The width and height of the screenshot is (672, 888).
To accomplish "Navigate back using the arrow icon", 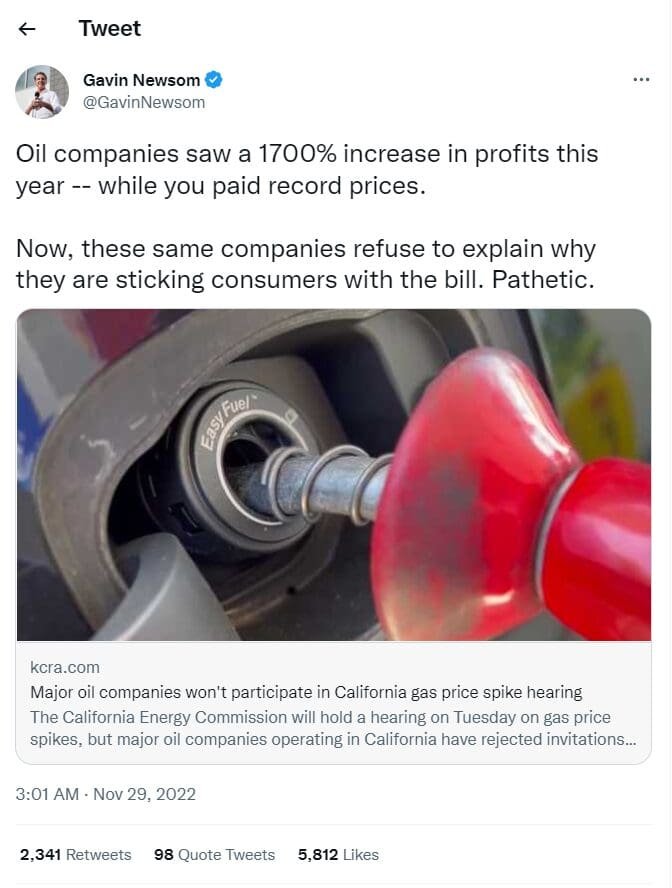I will point(26,29).
